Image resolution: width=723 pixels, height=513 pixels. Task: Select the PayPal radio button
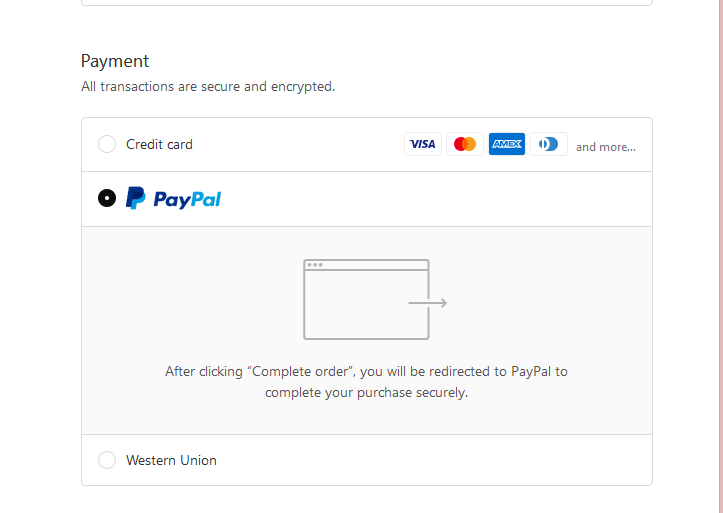tap(107, 198)
